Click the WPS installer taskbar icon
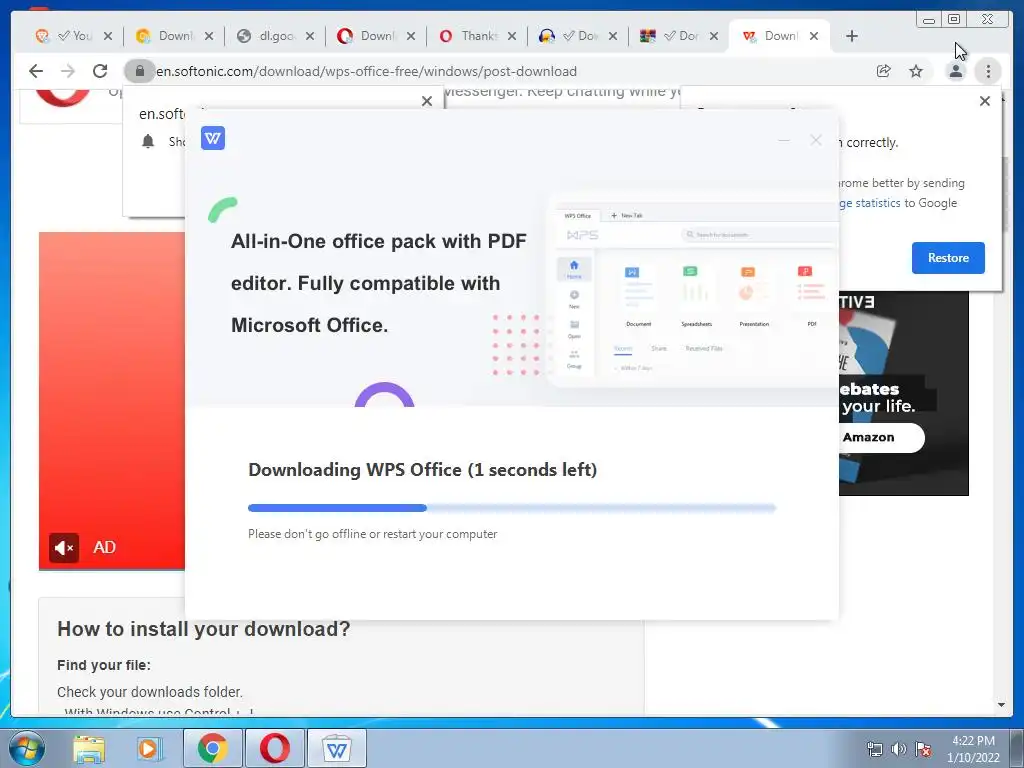The image size is (1024, 768). 337,748
